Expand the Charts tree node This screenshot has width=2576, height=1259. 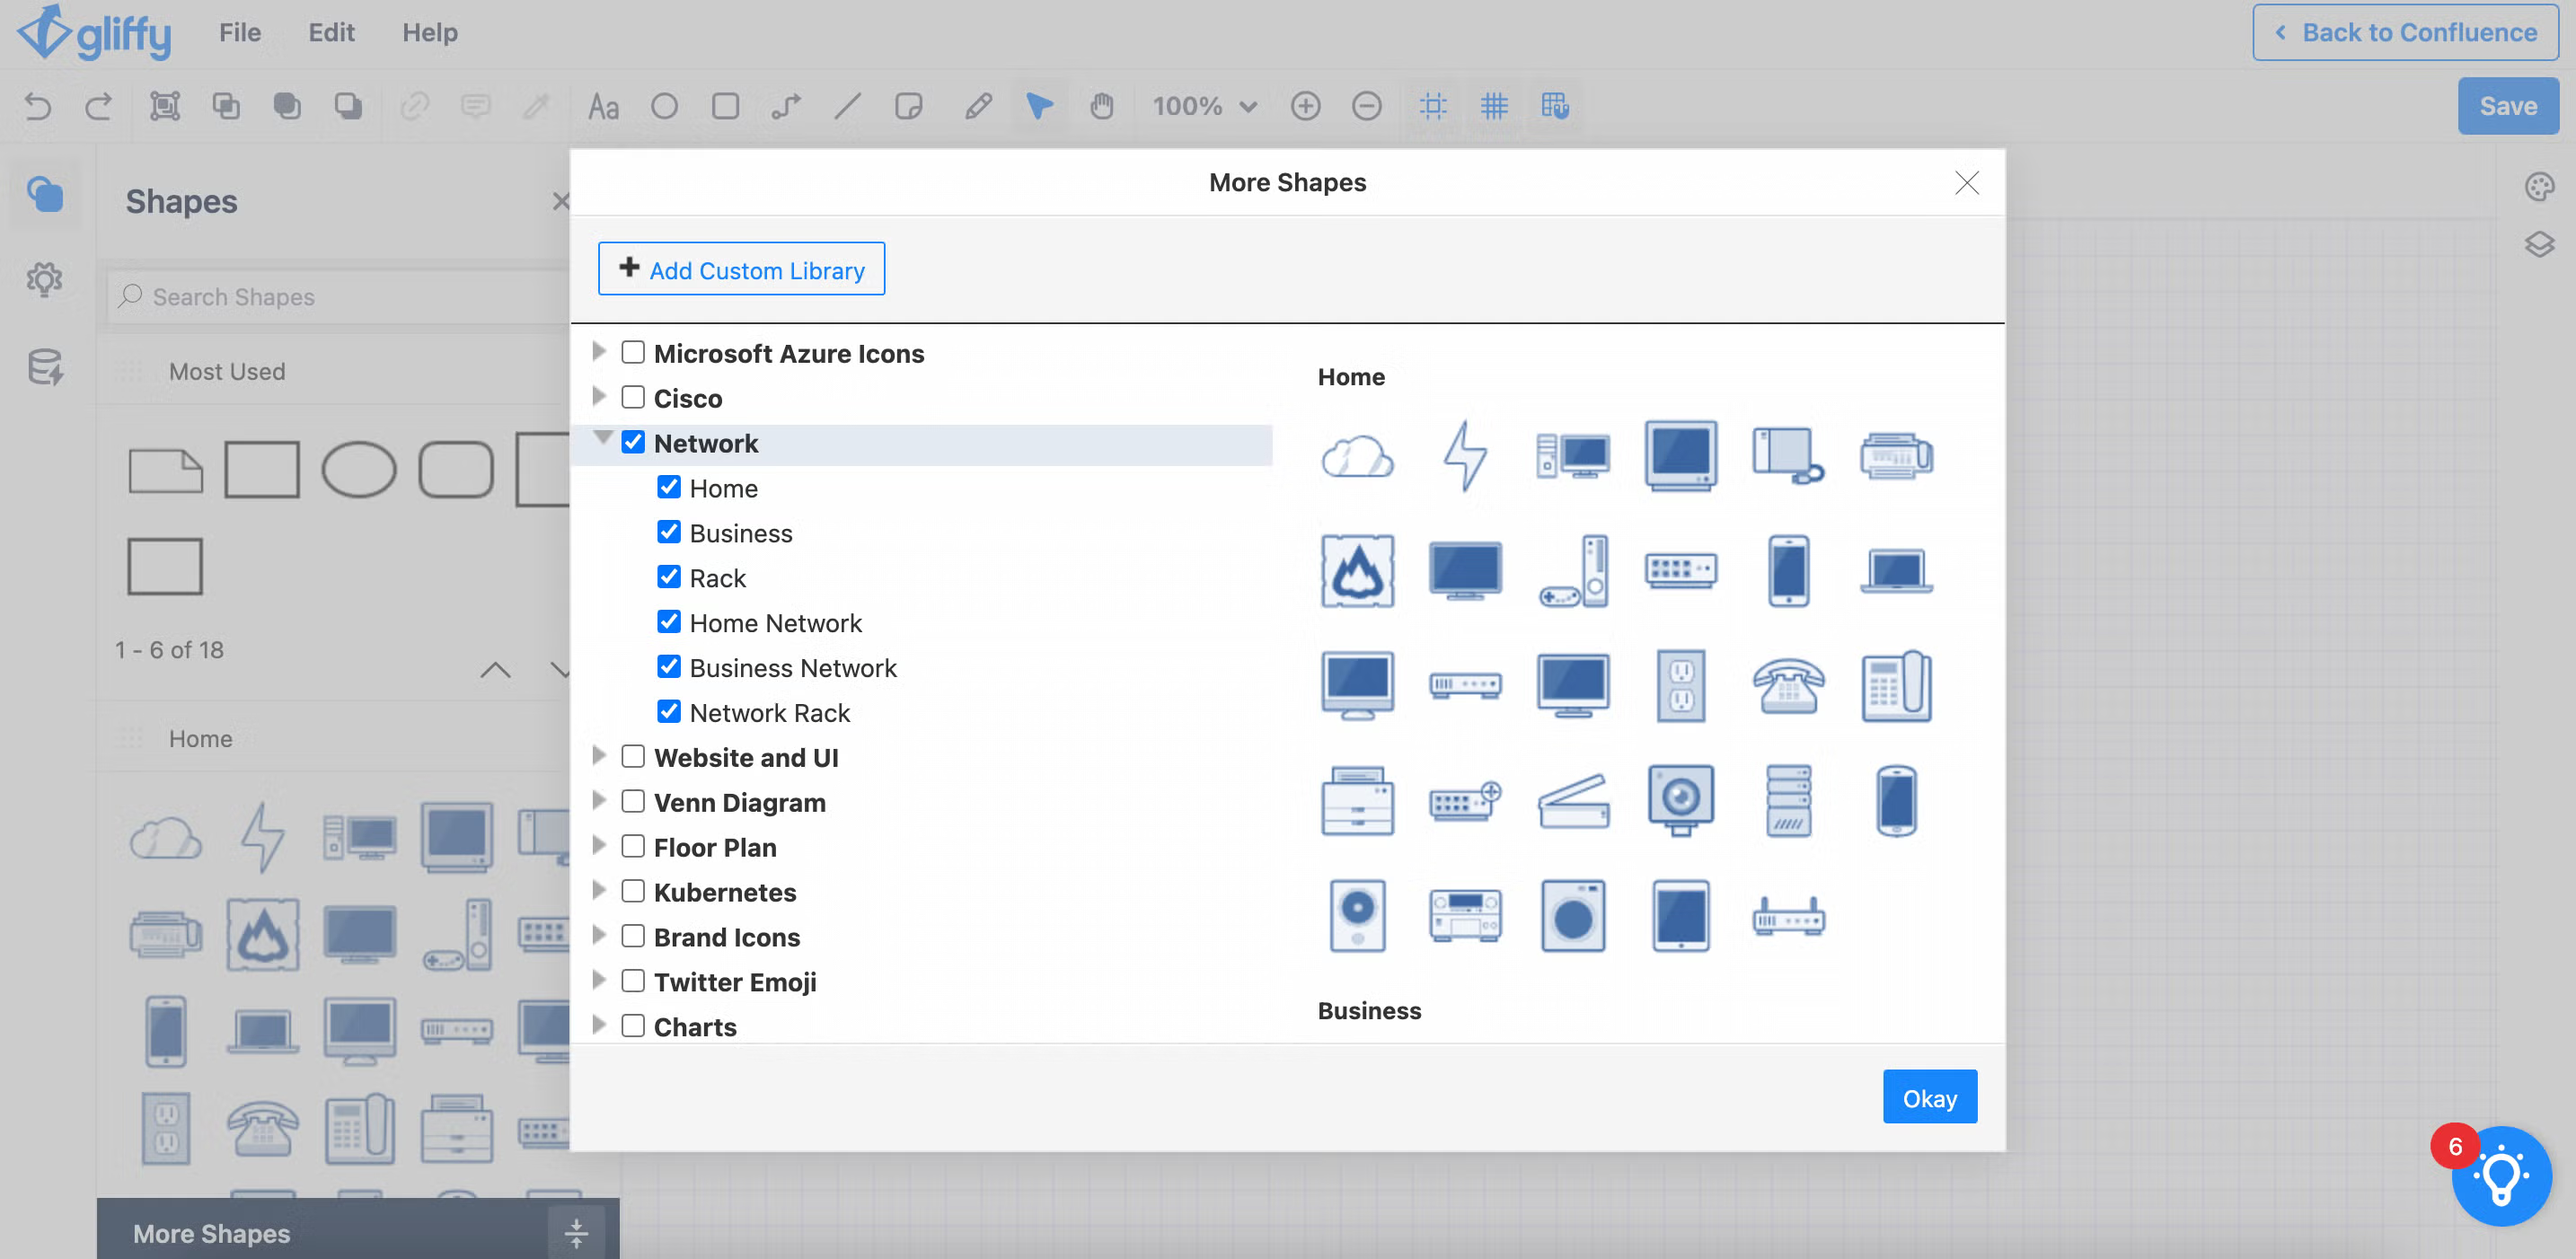tap(598, 1024)
